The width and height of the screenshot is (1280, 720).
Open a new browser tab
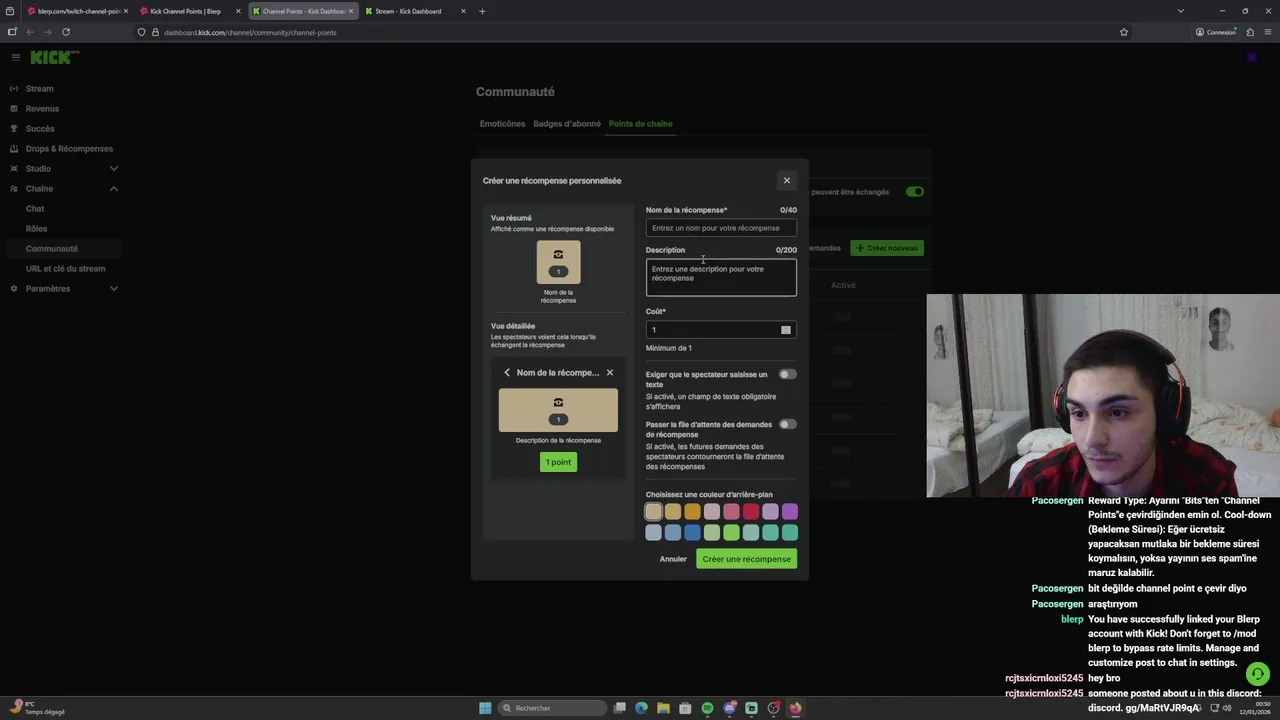pyautogui.click(x=482, y=11)
